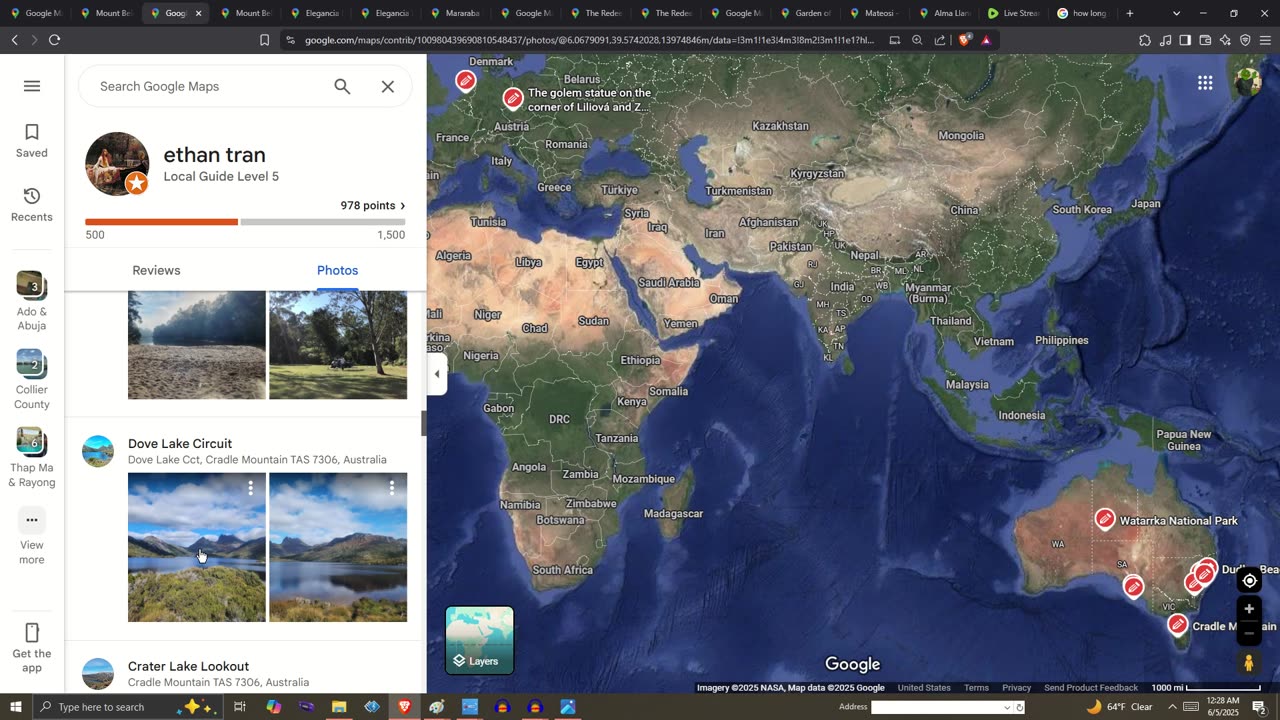The image size is (1280, 720).
Task: Open the taskbar Address dropdown
Action: pyautogui.click(x=1006, y=707)
